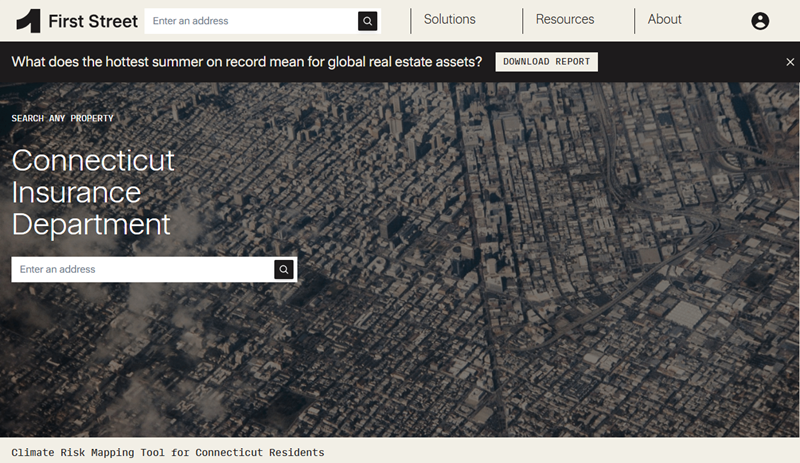Click the First Street logo icon
800x463 pixels.
28,21
